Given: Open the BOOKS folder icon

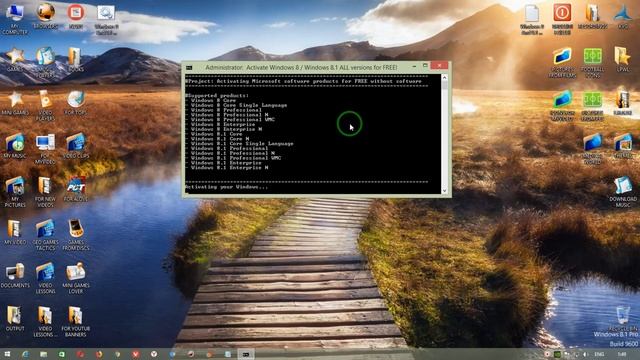Looking at the screenshot, I should pos(75,60).
